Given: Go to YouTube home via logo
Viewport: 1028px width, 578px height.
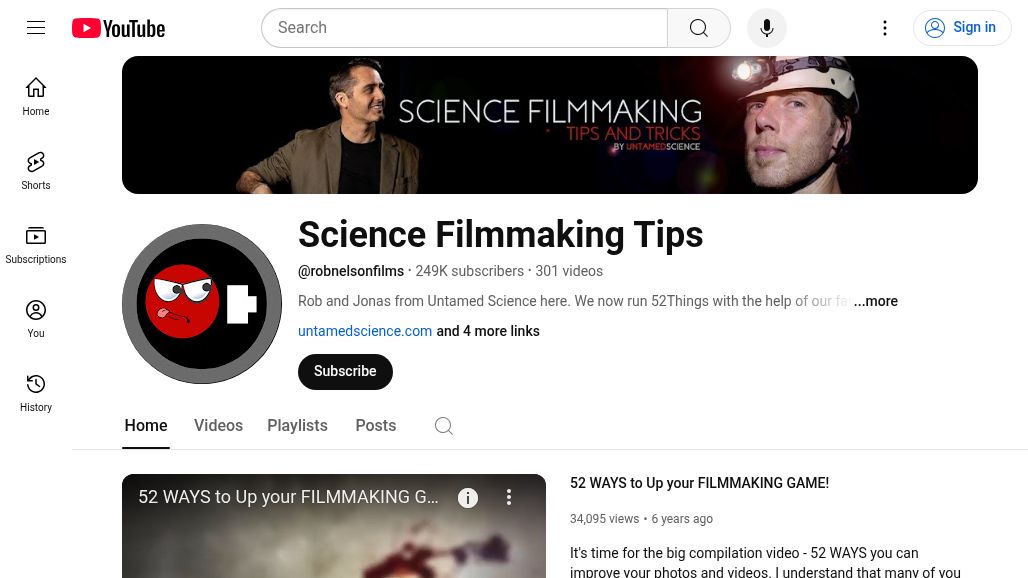Looking at the screenshot, I should pos(119,28).
